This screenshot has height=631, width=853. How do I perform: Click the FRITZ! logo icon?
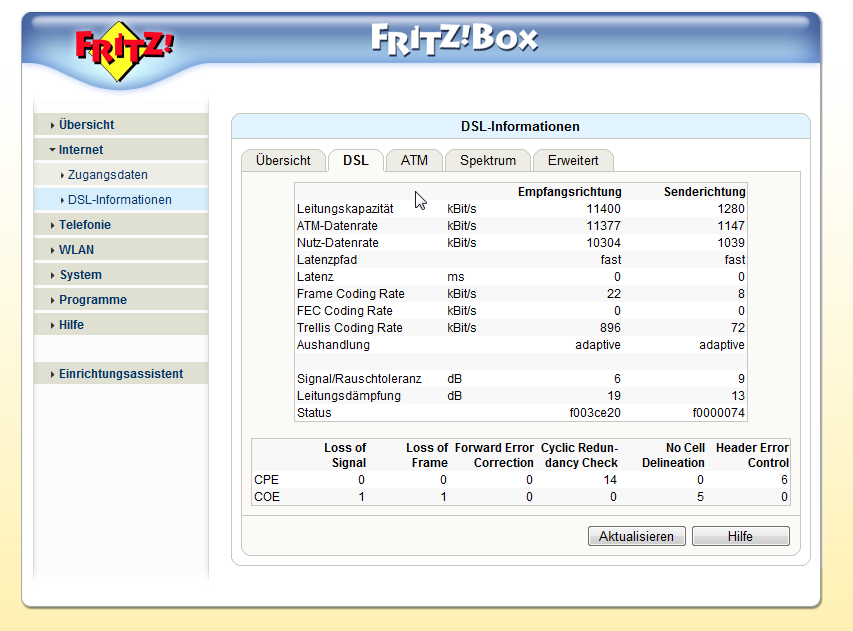[125, 52]
